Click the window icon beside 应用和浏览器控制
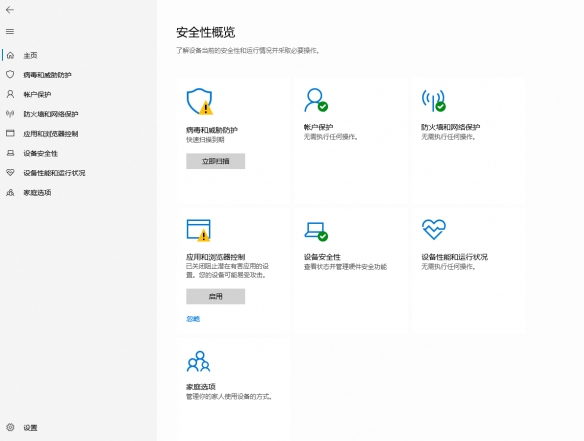 [x=10, y=133]
